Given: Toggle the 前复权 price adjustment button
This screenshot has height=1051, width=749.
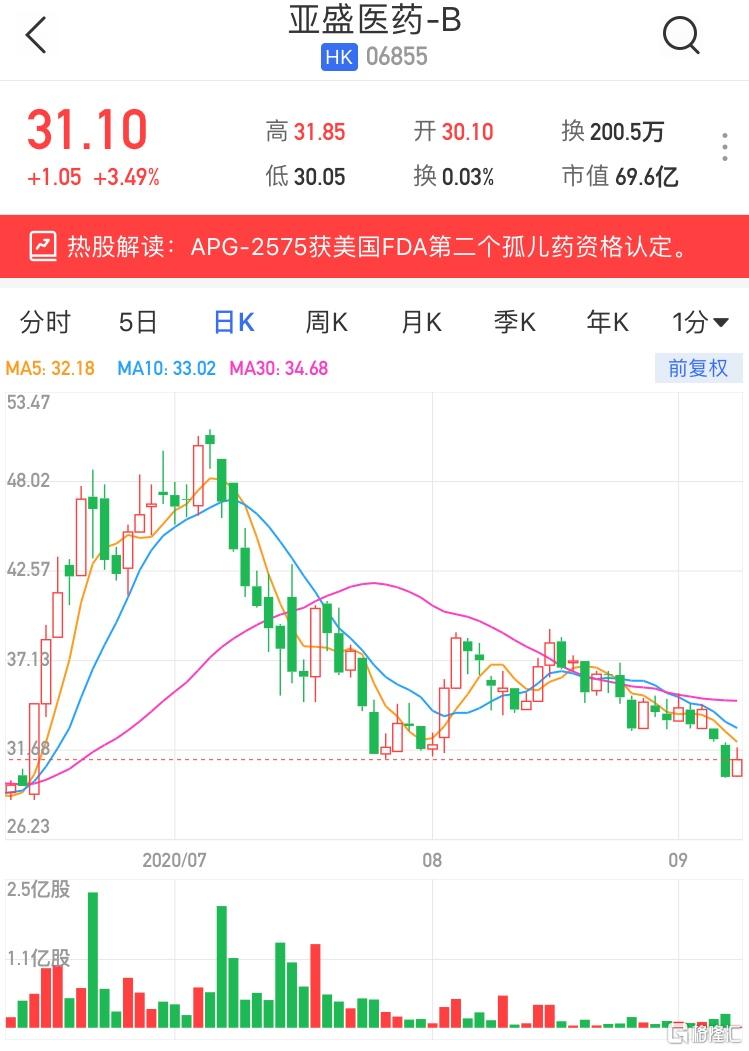Looking at the screenshot, I should pos(698,368).
